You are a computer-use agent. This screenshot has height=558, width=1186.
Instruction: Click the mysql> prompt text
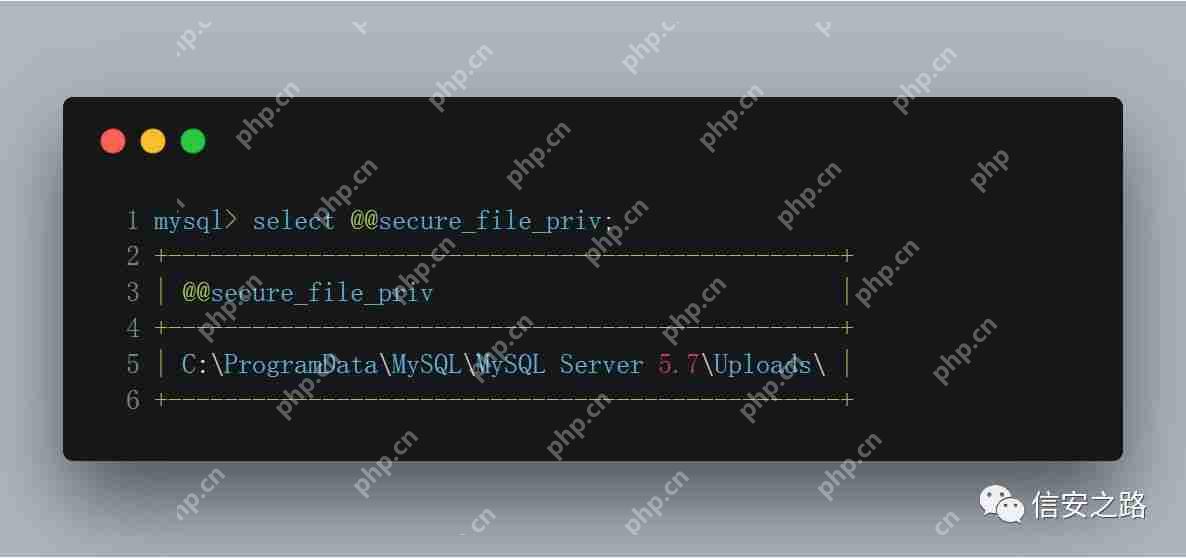[x=195, y=222]
